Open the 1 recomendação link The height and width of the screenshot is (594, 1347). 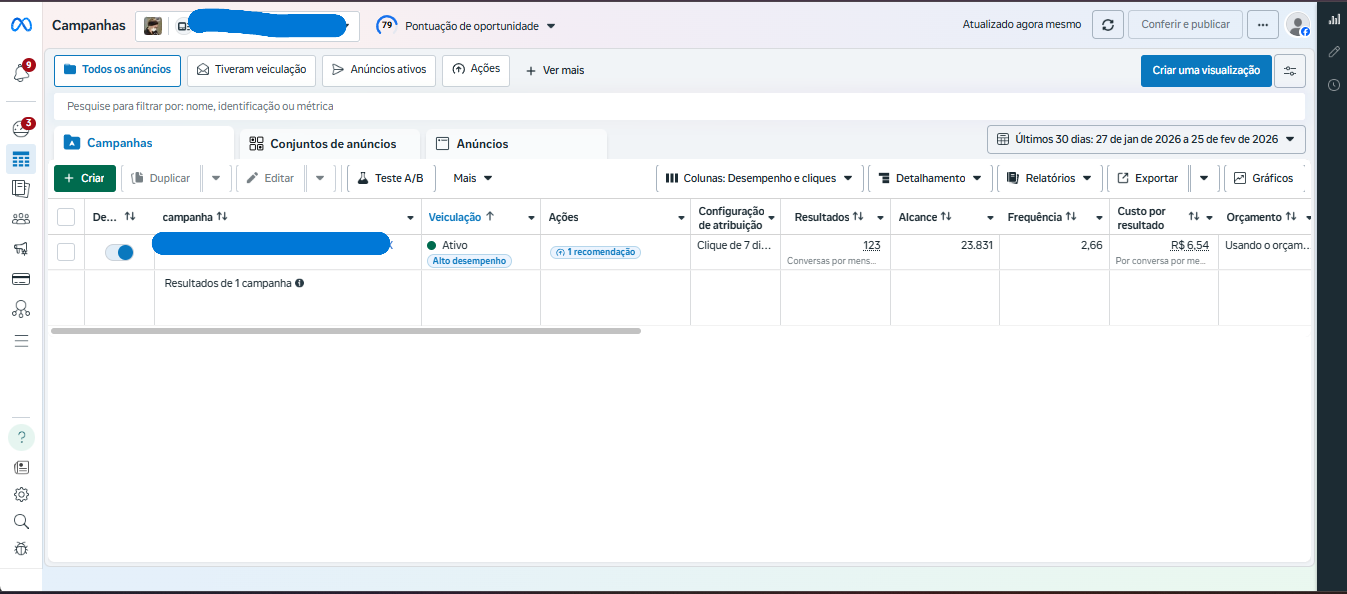click(596, 252)
